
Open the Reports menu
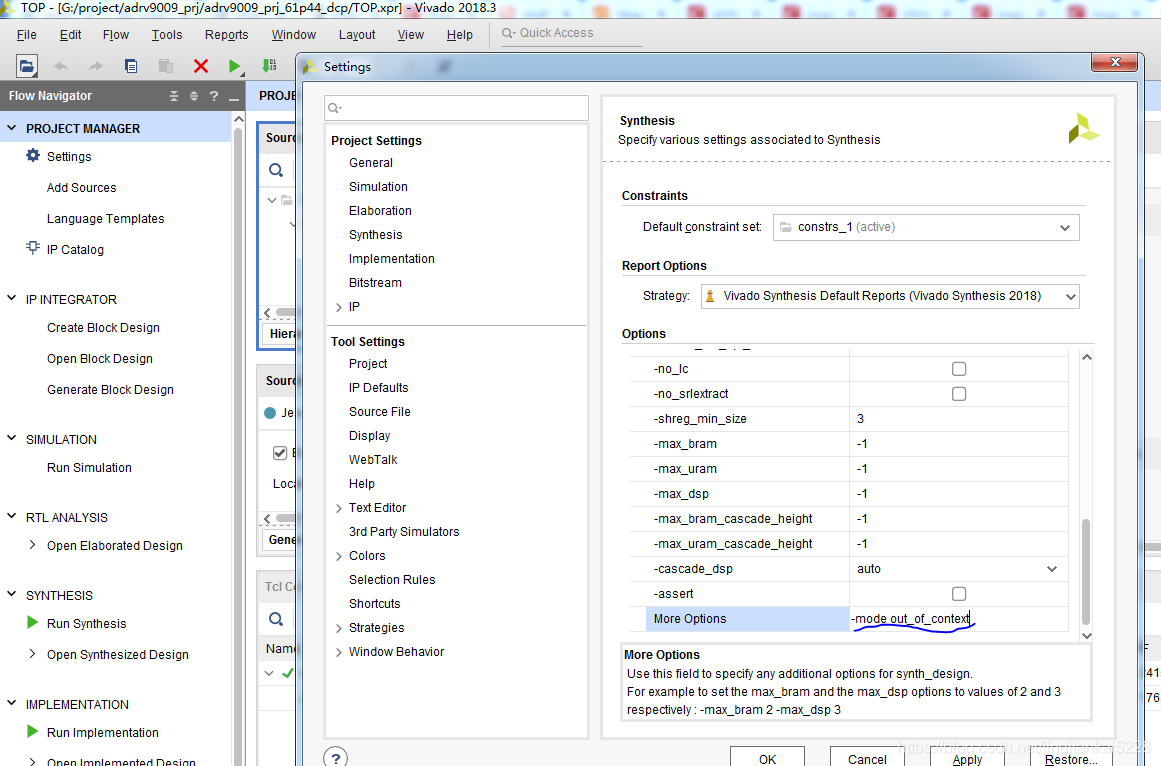(227, 35)
